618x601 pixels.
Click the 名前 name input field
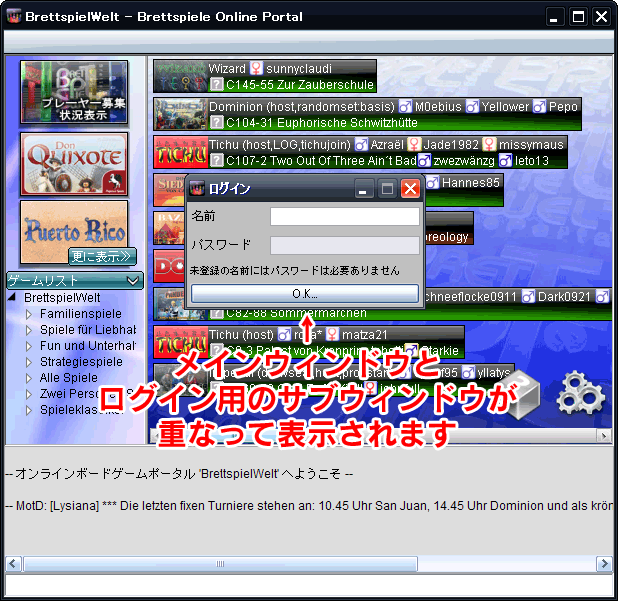pos(344,217)
